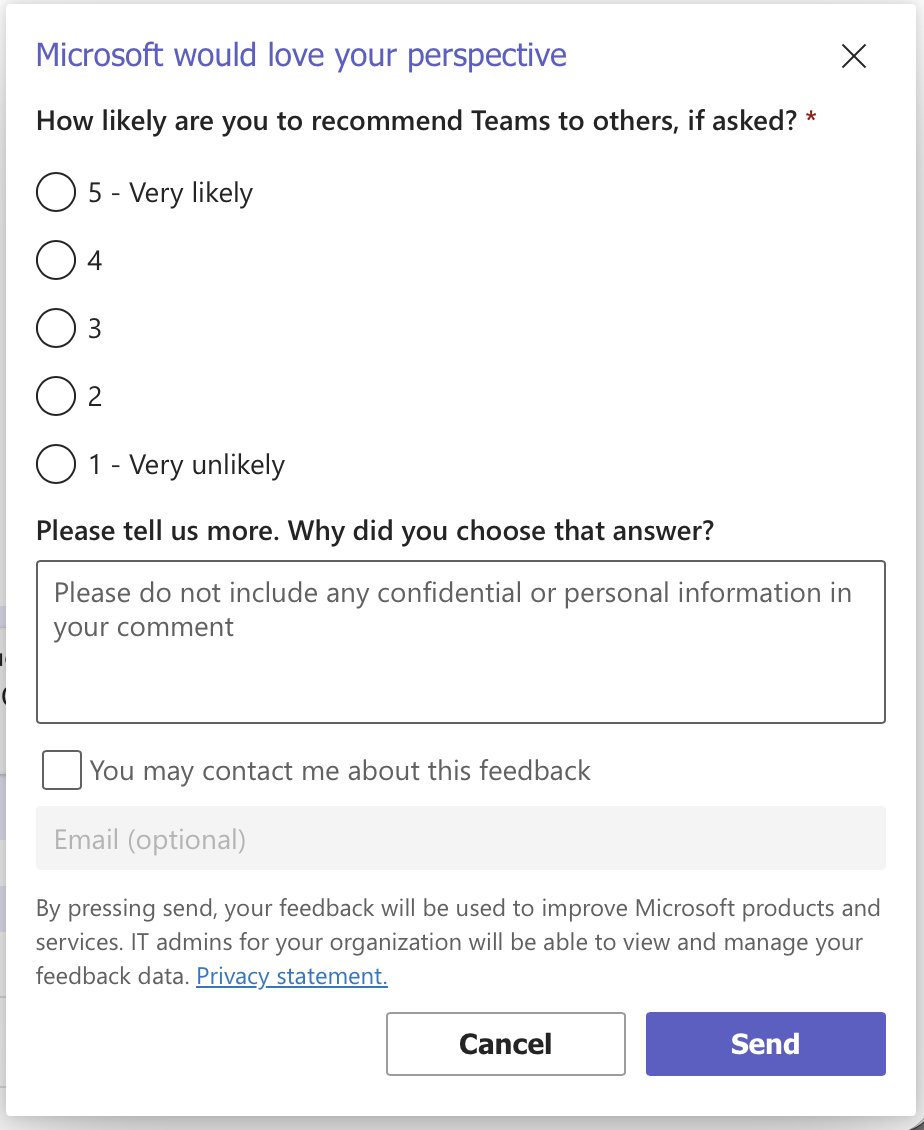Focus the Email (optional) field

461,838
